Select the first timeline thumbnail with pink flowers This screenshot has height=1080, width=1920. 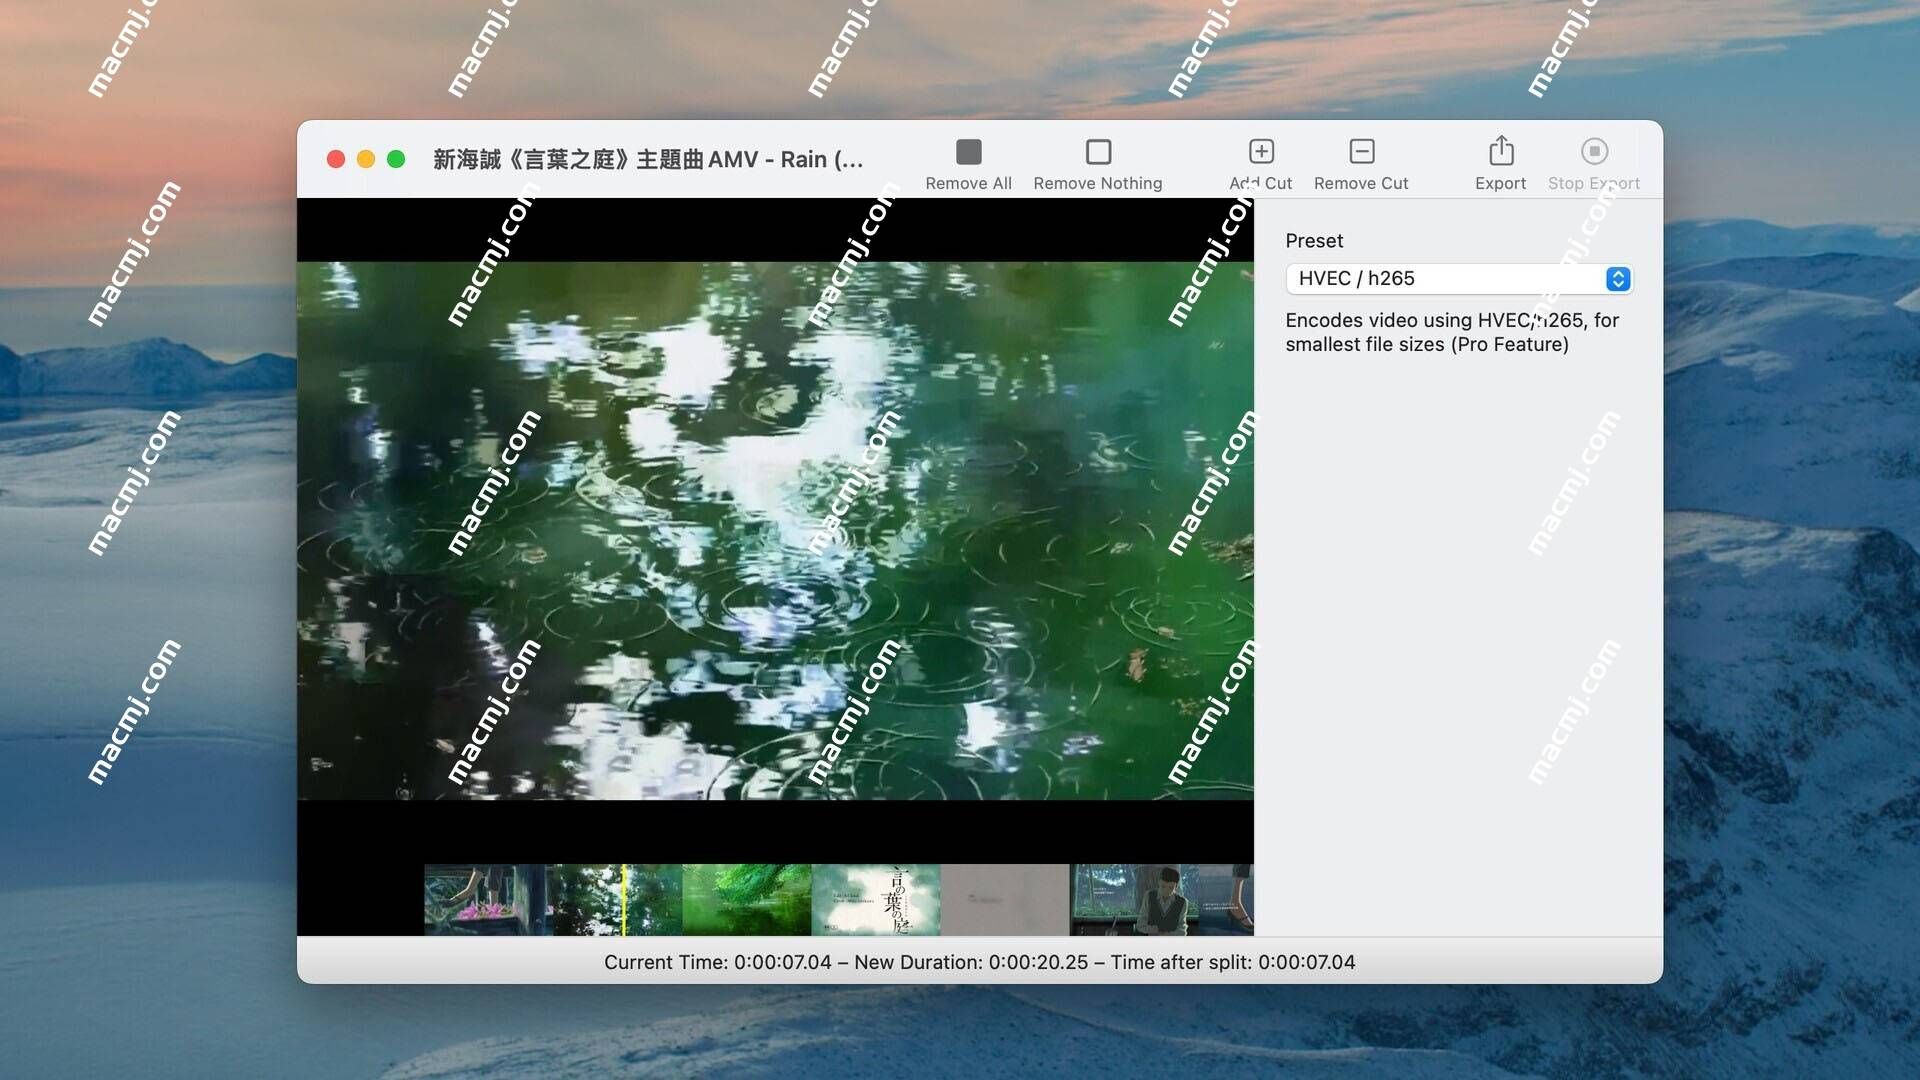coord(488,900)
